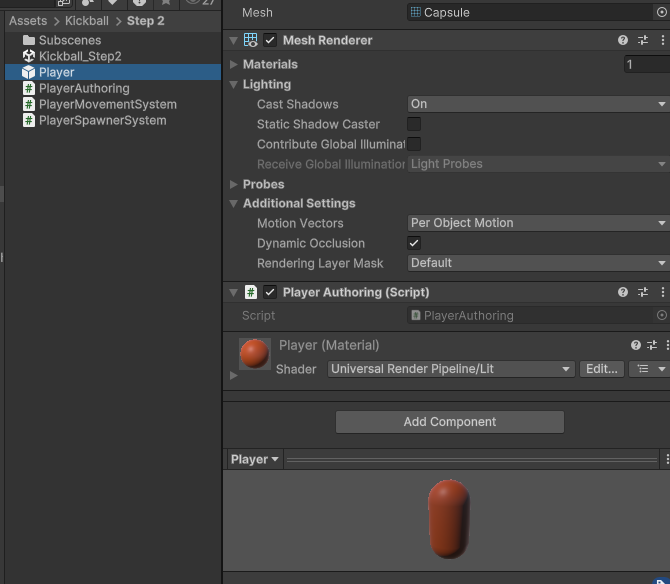Enable Static Shadow Caster
670x584 pixels.
pyautogui.click(x=414, y=124)
